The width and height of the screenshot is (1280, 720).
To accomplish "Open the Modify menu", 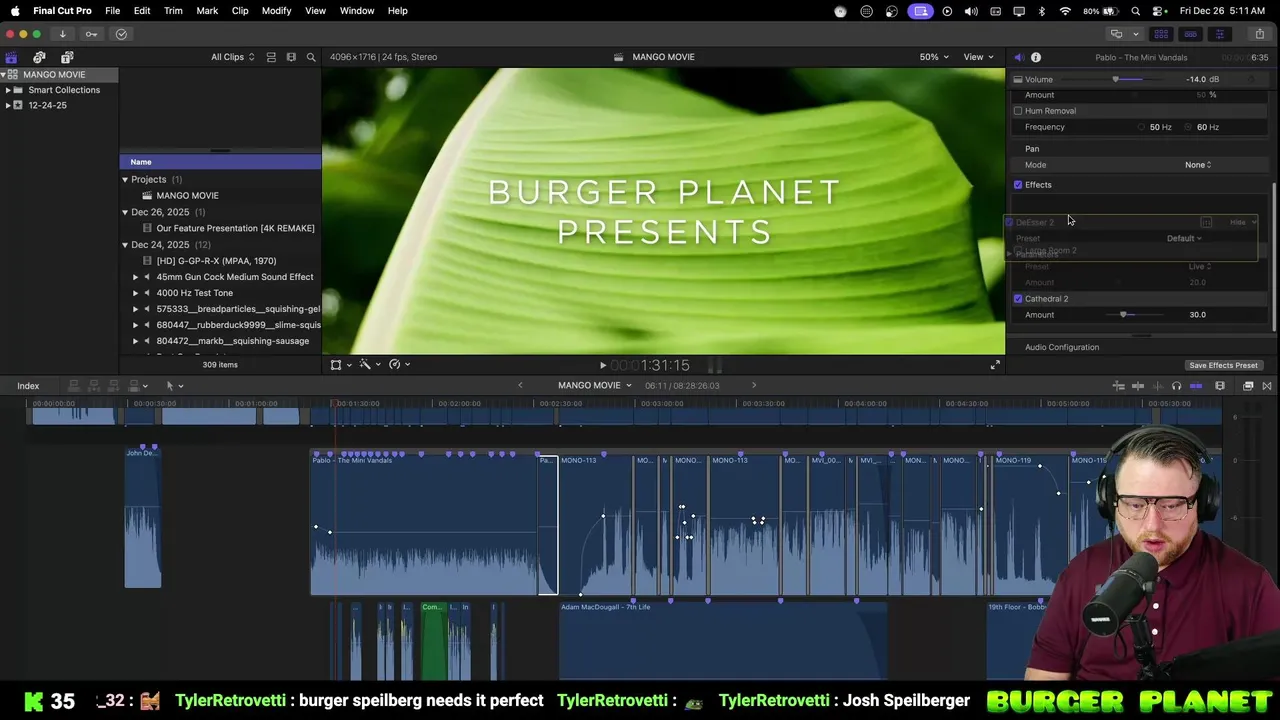I will pyautogui.click(x=276, y=11).
